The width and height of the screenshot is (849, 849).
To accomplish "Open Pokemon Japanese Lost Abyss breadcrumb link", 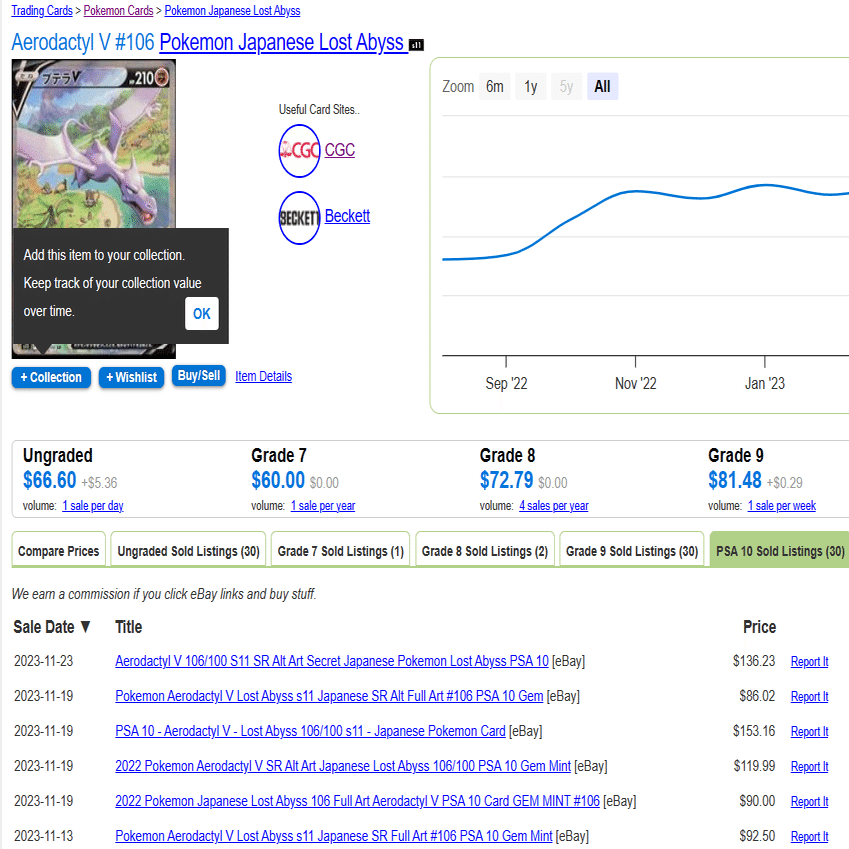I will 232,10.
